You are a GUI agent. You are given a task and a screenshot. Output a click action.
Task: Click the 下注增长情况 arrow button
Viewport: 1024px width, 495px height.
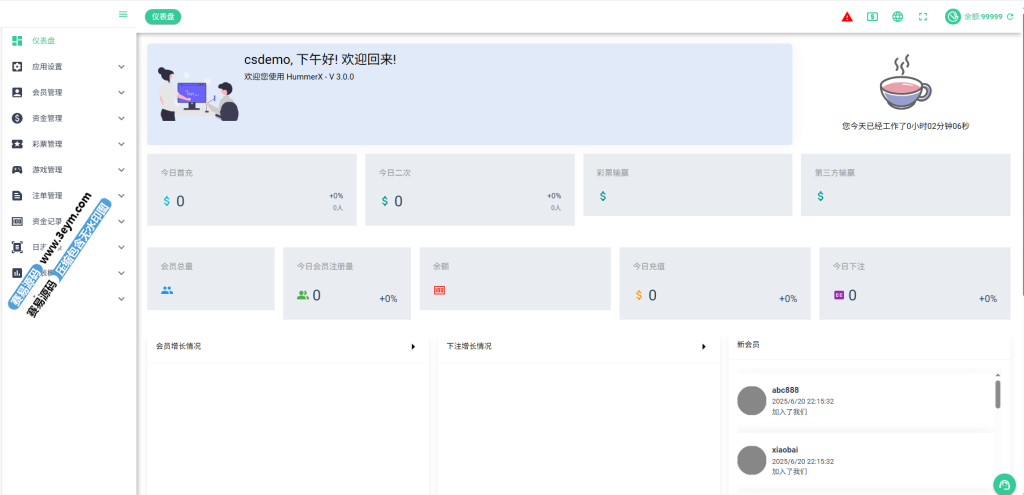[704, 347]
